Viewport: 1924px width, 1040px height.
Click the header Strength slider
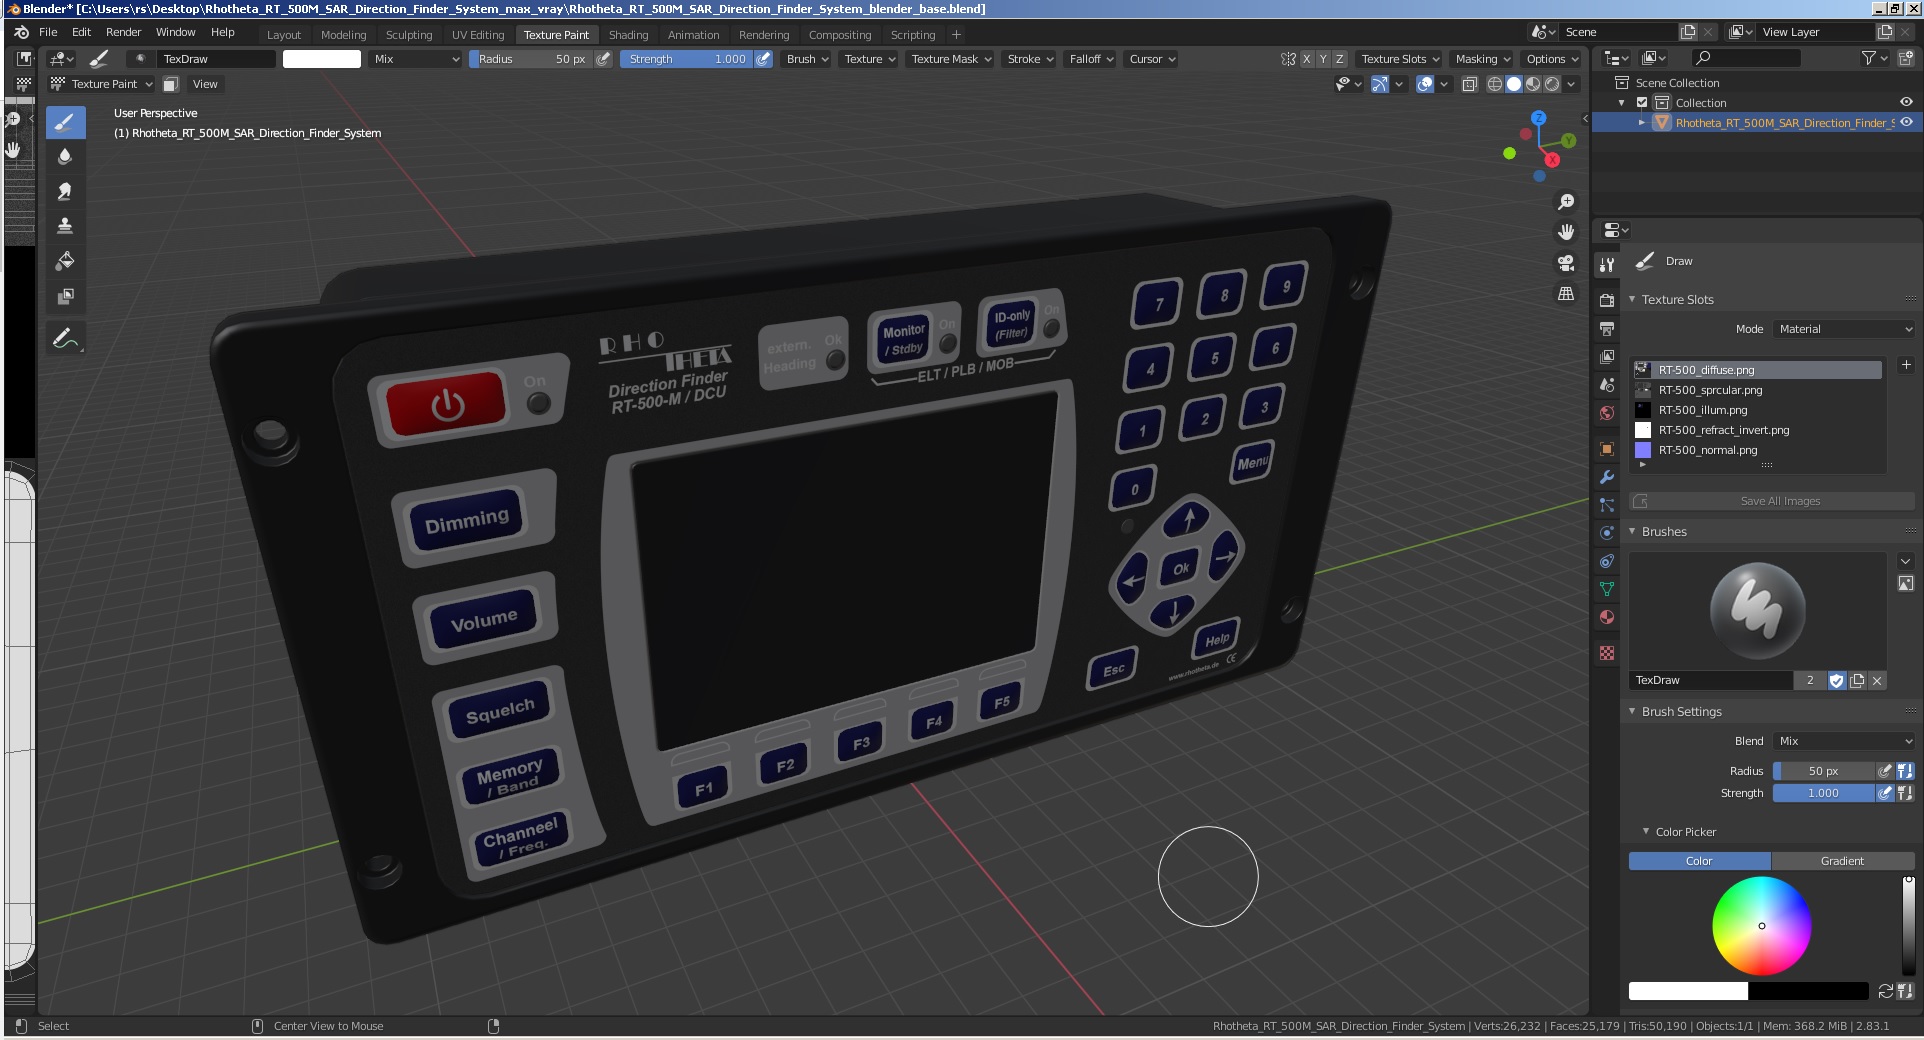(685, 59)
